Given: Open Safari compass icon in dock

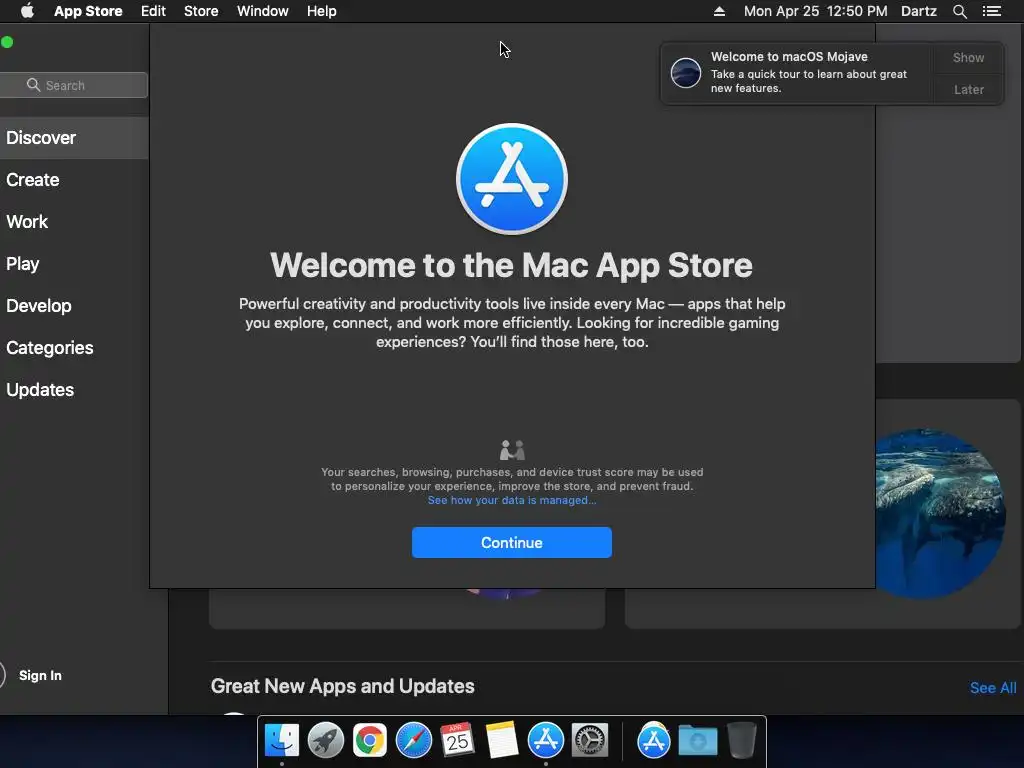Looking at the screenshot, I should 414,741.
